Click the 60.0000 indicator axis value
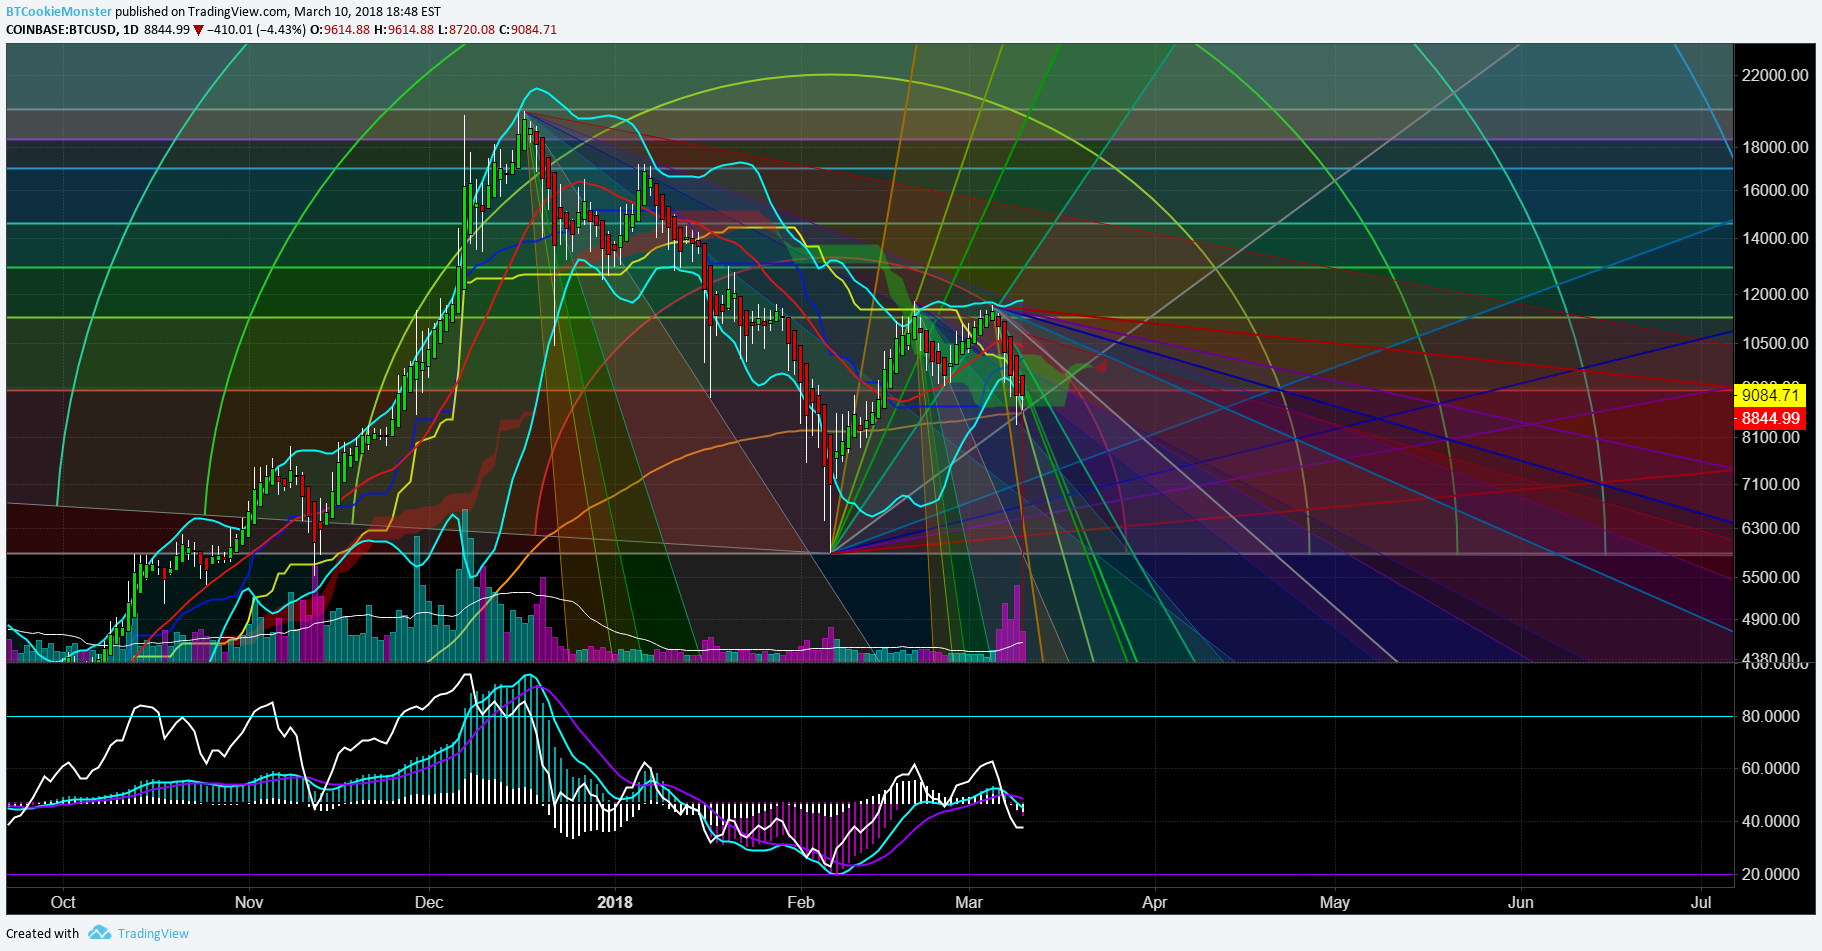Image resolution: width=1822 pixels, height=951 pixels. tap(1770, 768)
